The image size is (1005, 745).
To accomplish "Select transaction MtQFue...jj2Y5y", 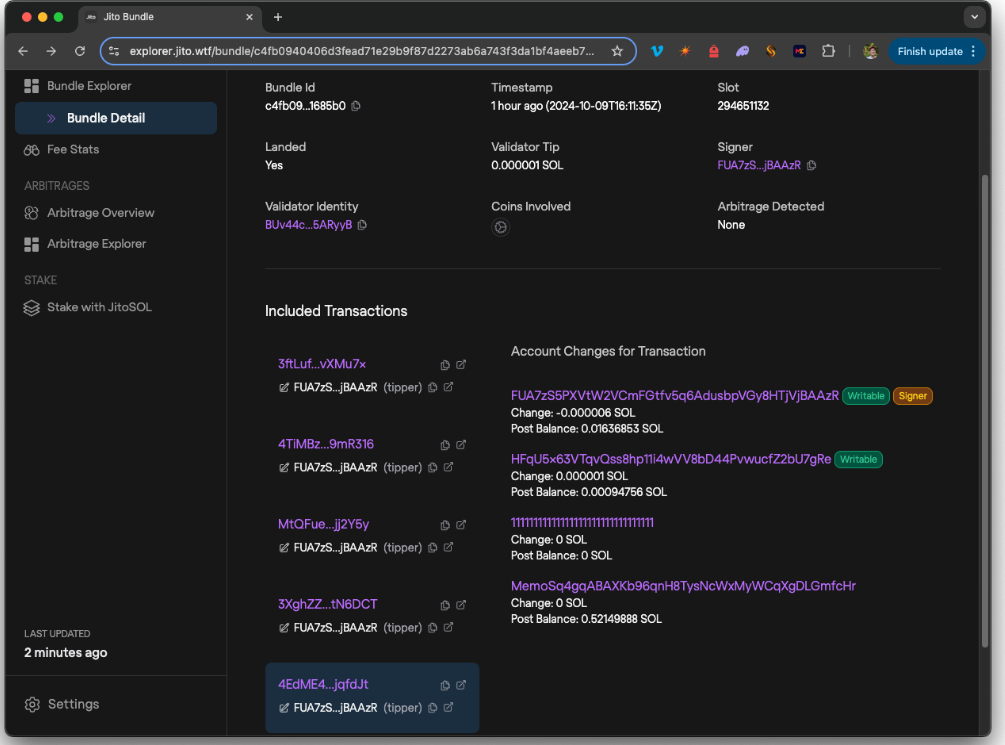I will [x=324, y=524].
